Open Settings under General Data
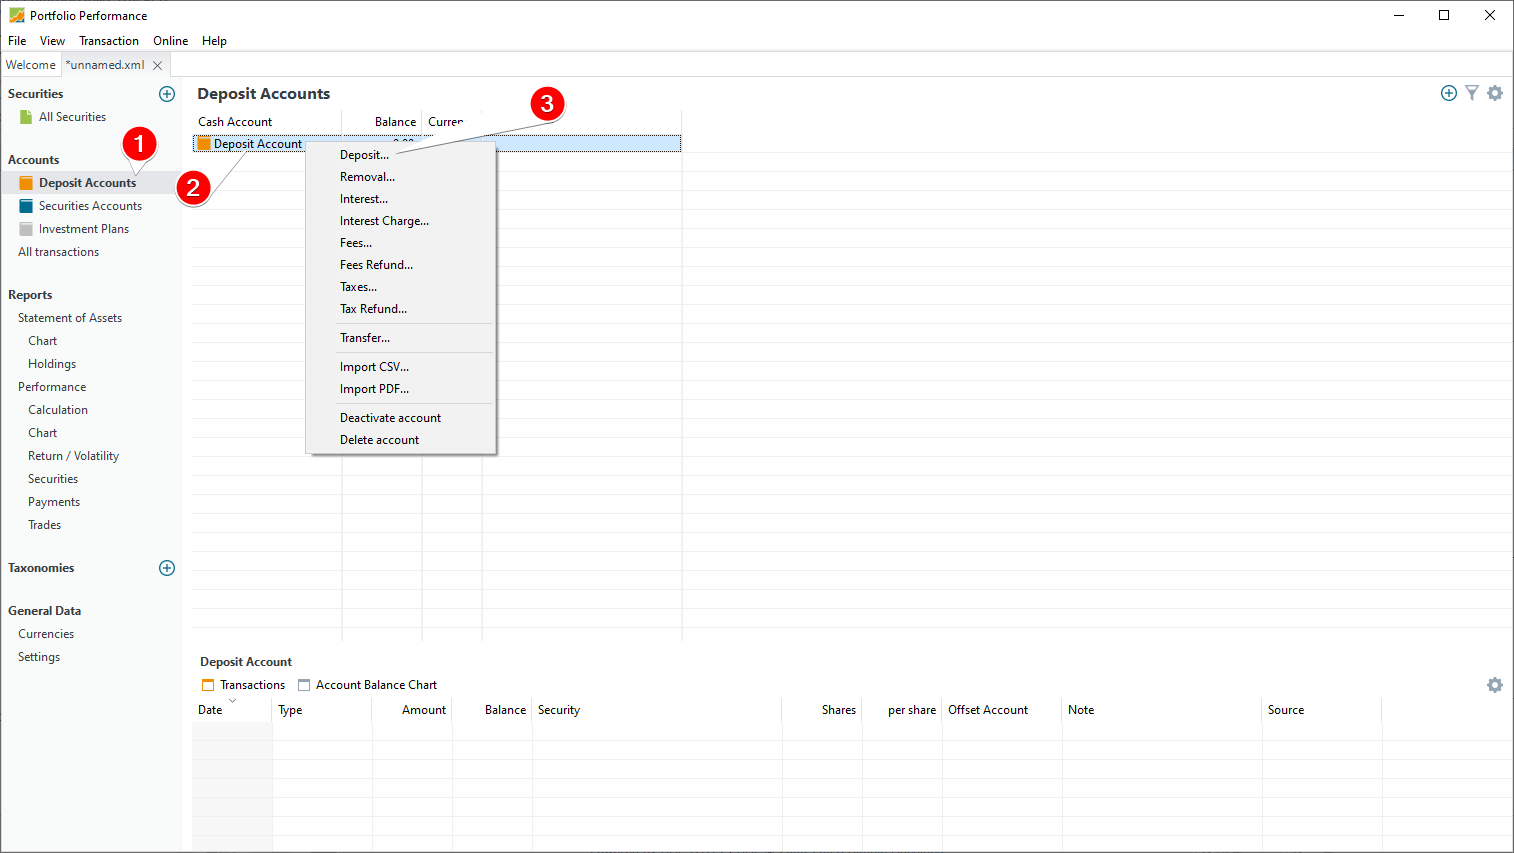1514x853 pixels. [39, 657]
